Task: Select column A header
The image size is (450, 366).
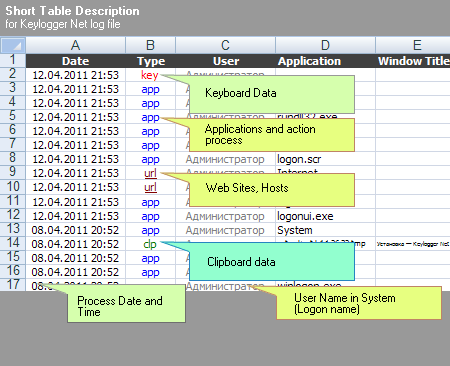Action: tap(76, 45)
